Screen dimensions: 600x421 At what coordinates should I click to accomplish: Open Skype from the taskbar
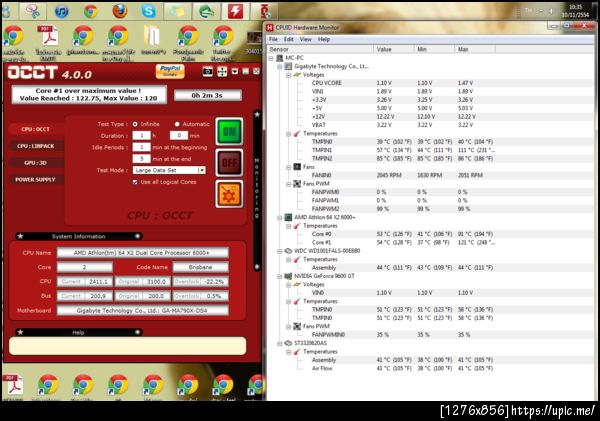[x=148, y=11]
